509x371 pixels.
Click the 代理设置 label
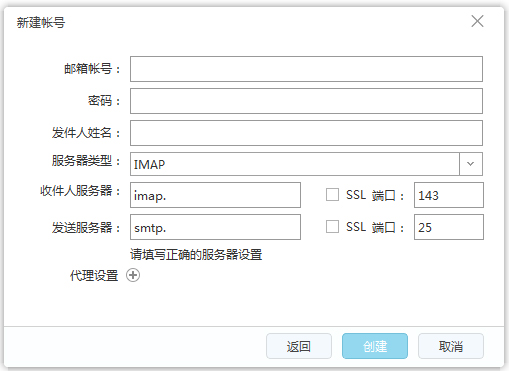[x=94, y=276]
